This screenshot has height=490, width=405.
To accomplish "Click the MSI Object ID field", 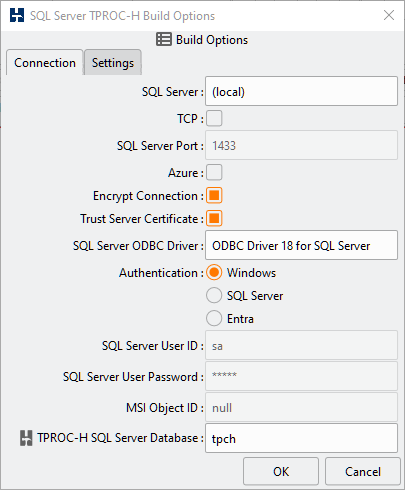I will [x=301, y=407].
